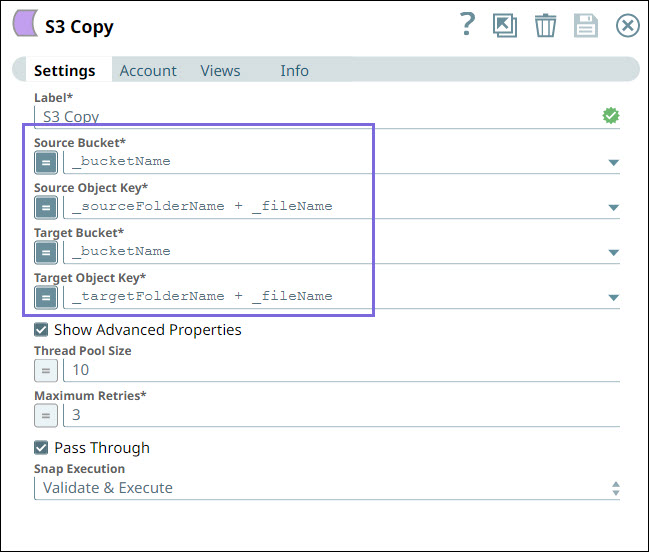
Task: Switch to the Account tab
Action: [x=148, y=71]
